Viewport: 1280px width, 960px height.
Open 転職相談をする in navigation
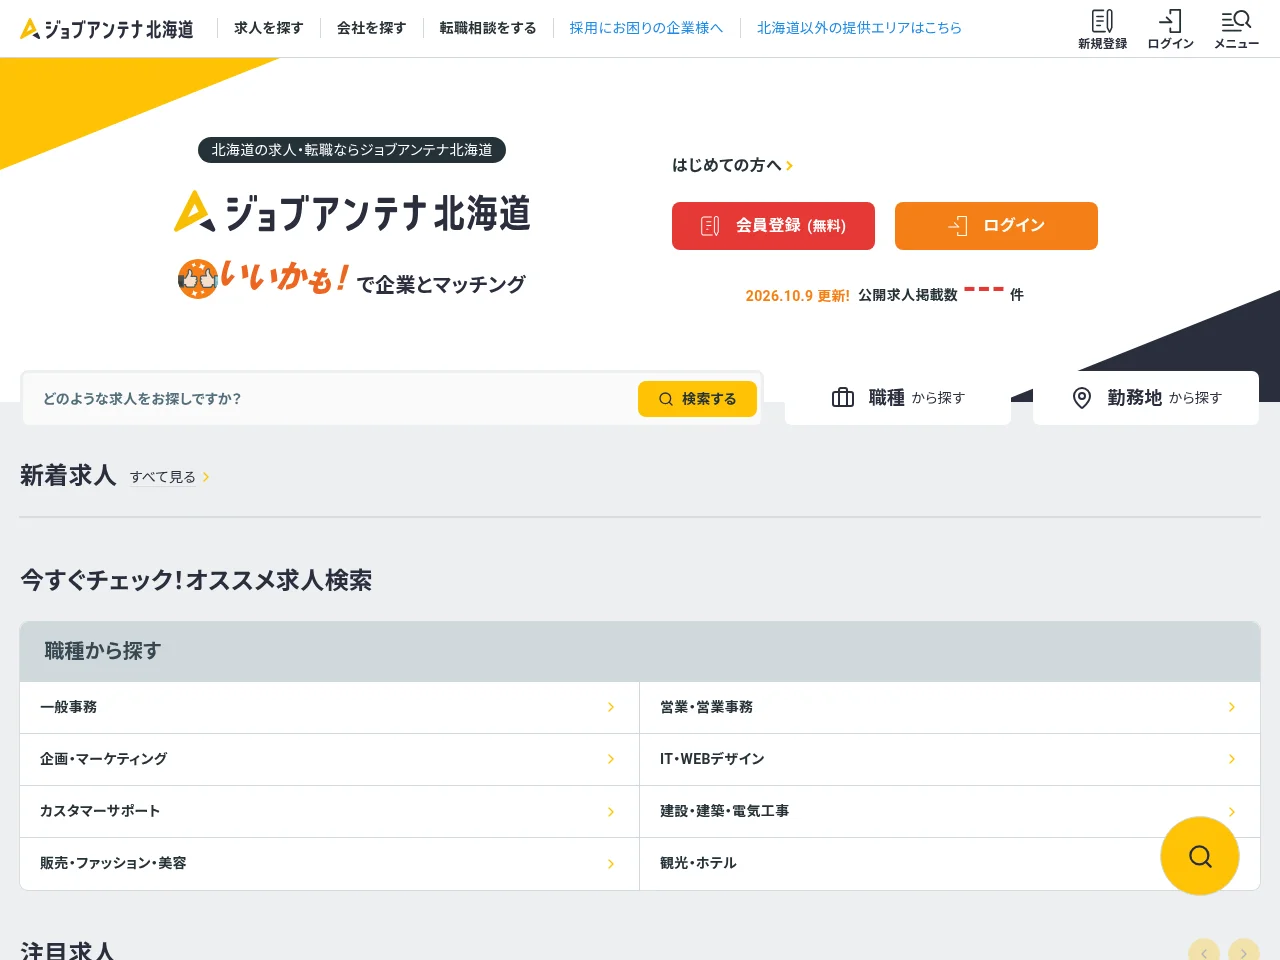coord(488,28)
